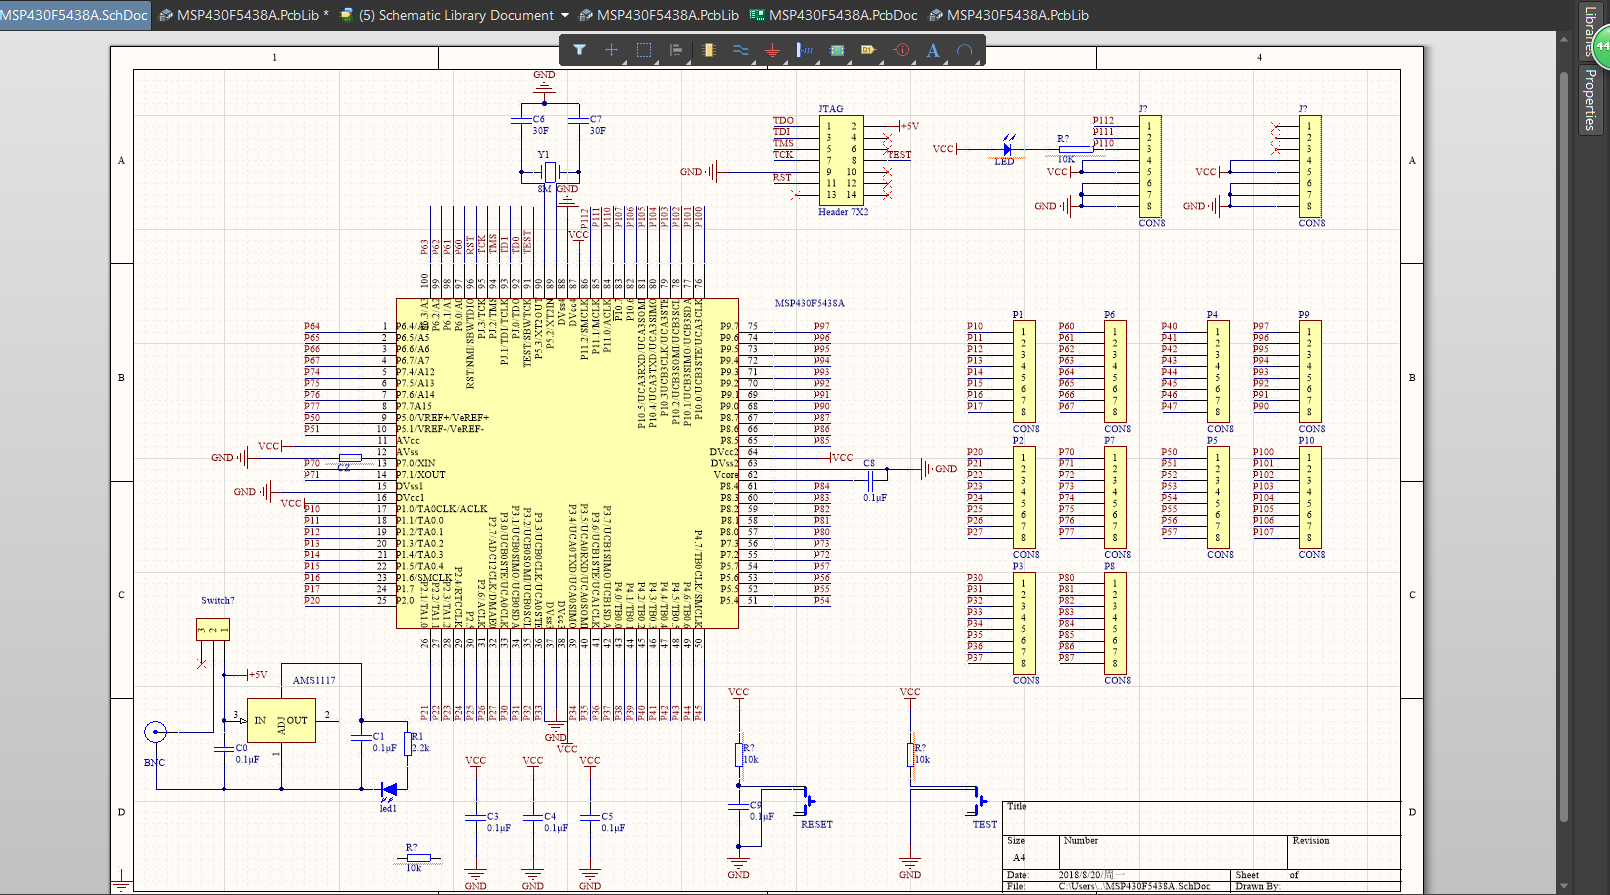Click the +5V label at JTAG
1610x895 pixels.
pyautogui.click(x=910, y=126)
